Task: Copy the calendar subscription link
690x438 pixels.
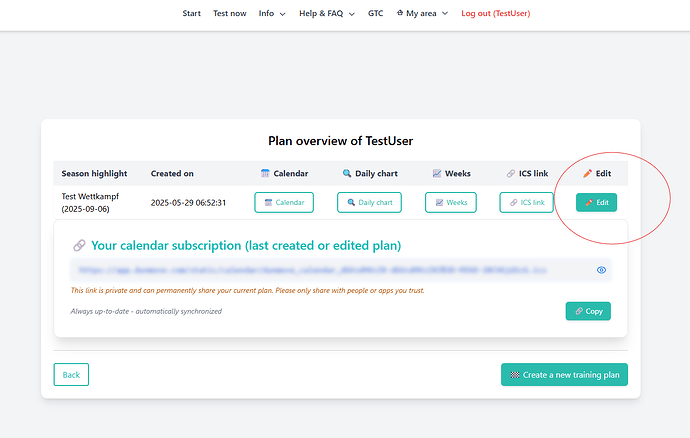Action: [588, 311]
